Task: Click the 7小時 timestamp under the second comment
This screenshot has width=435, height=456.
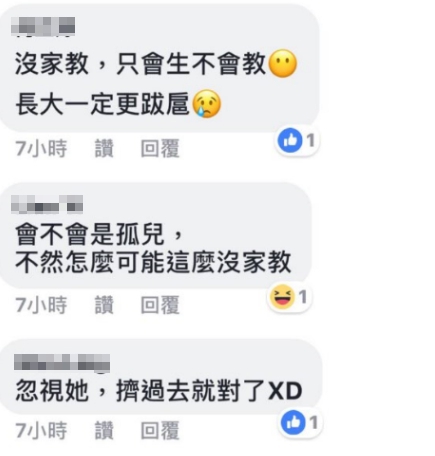Action: [x=41, y=305]
